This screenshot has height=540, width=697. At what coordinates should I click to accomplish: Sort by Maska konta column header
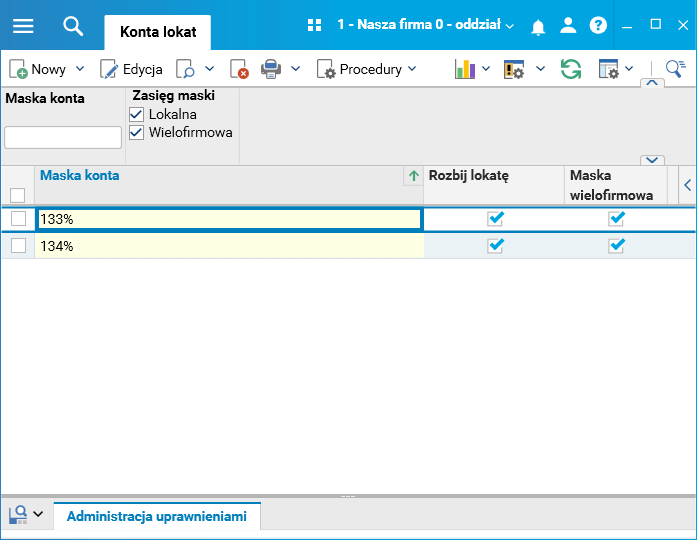pyautogui.click(x=80, y=176)
